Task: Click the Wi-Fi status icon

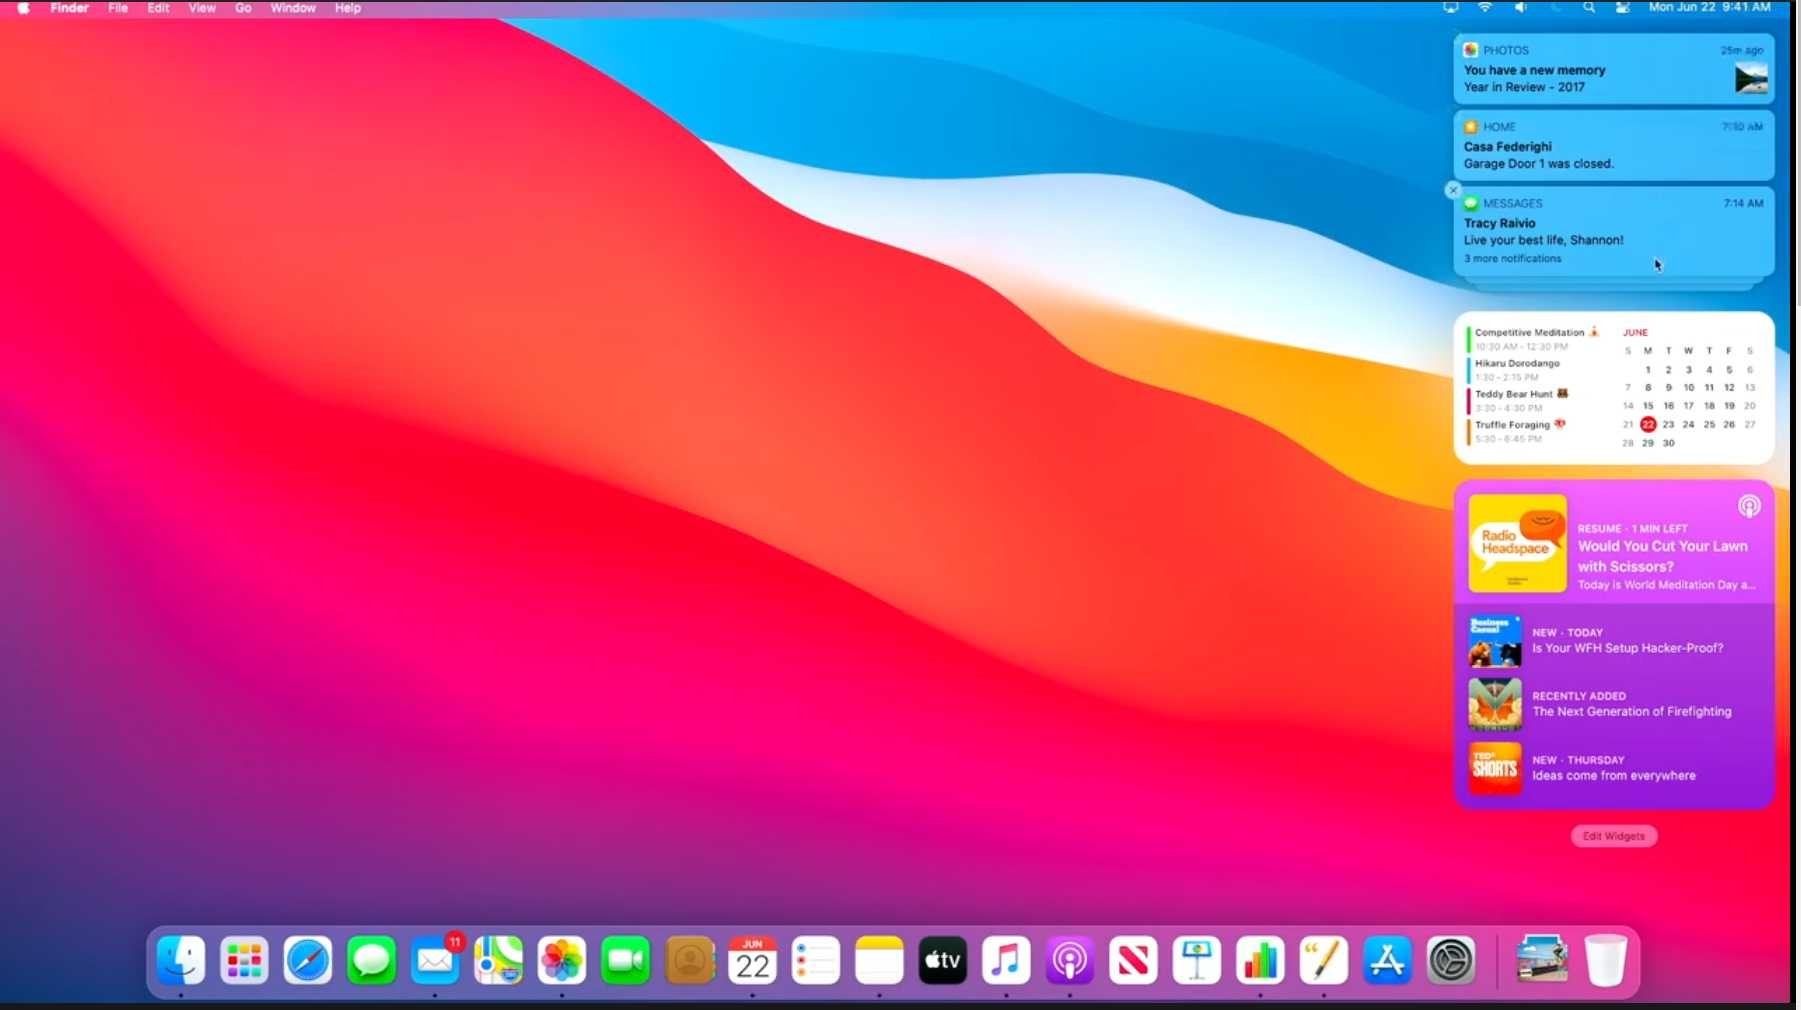Action: (1485, 8)
